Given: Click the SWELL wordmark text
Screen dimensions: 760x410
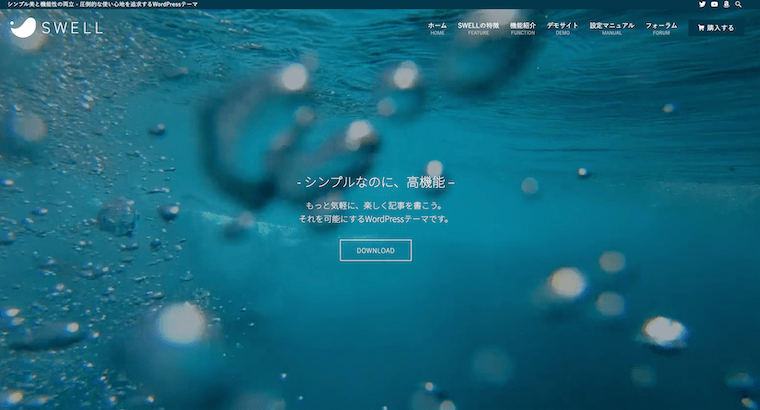Looking at the screenshot, I should click(72, 28).
